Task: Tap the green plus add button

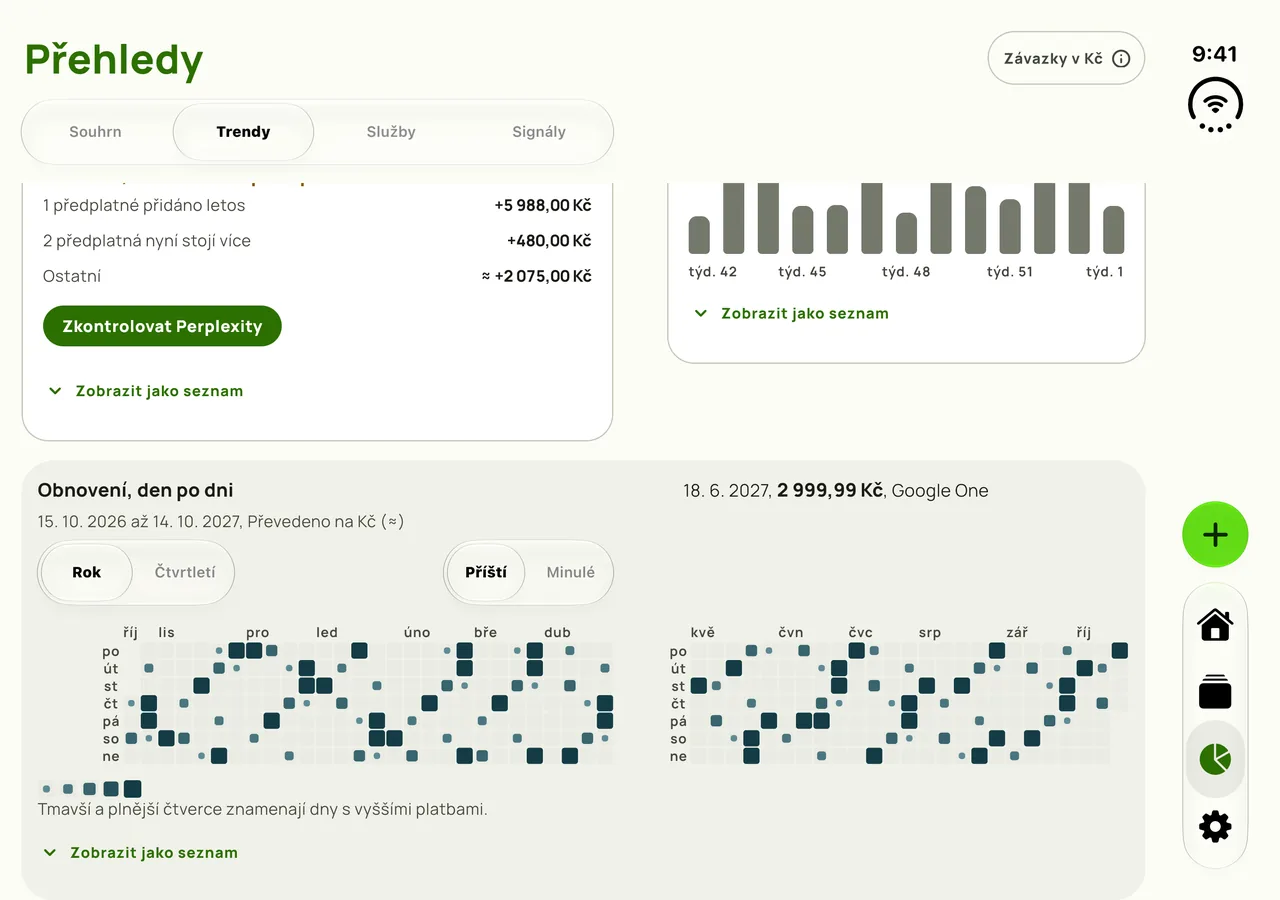Action: (x=1215, y=535)
